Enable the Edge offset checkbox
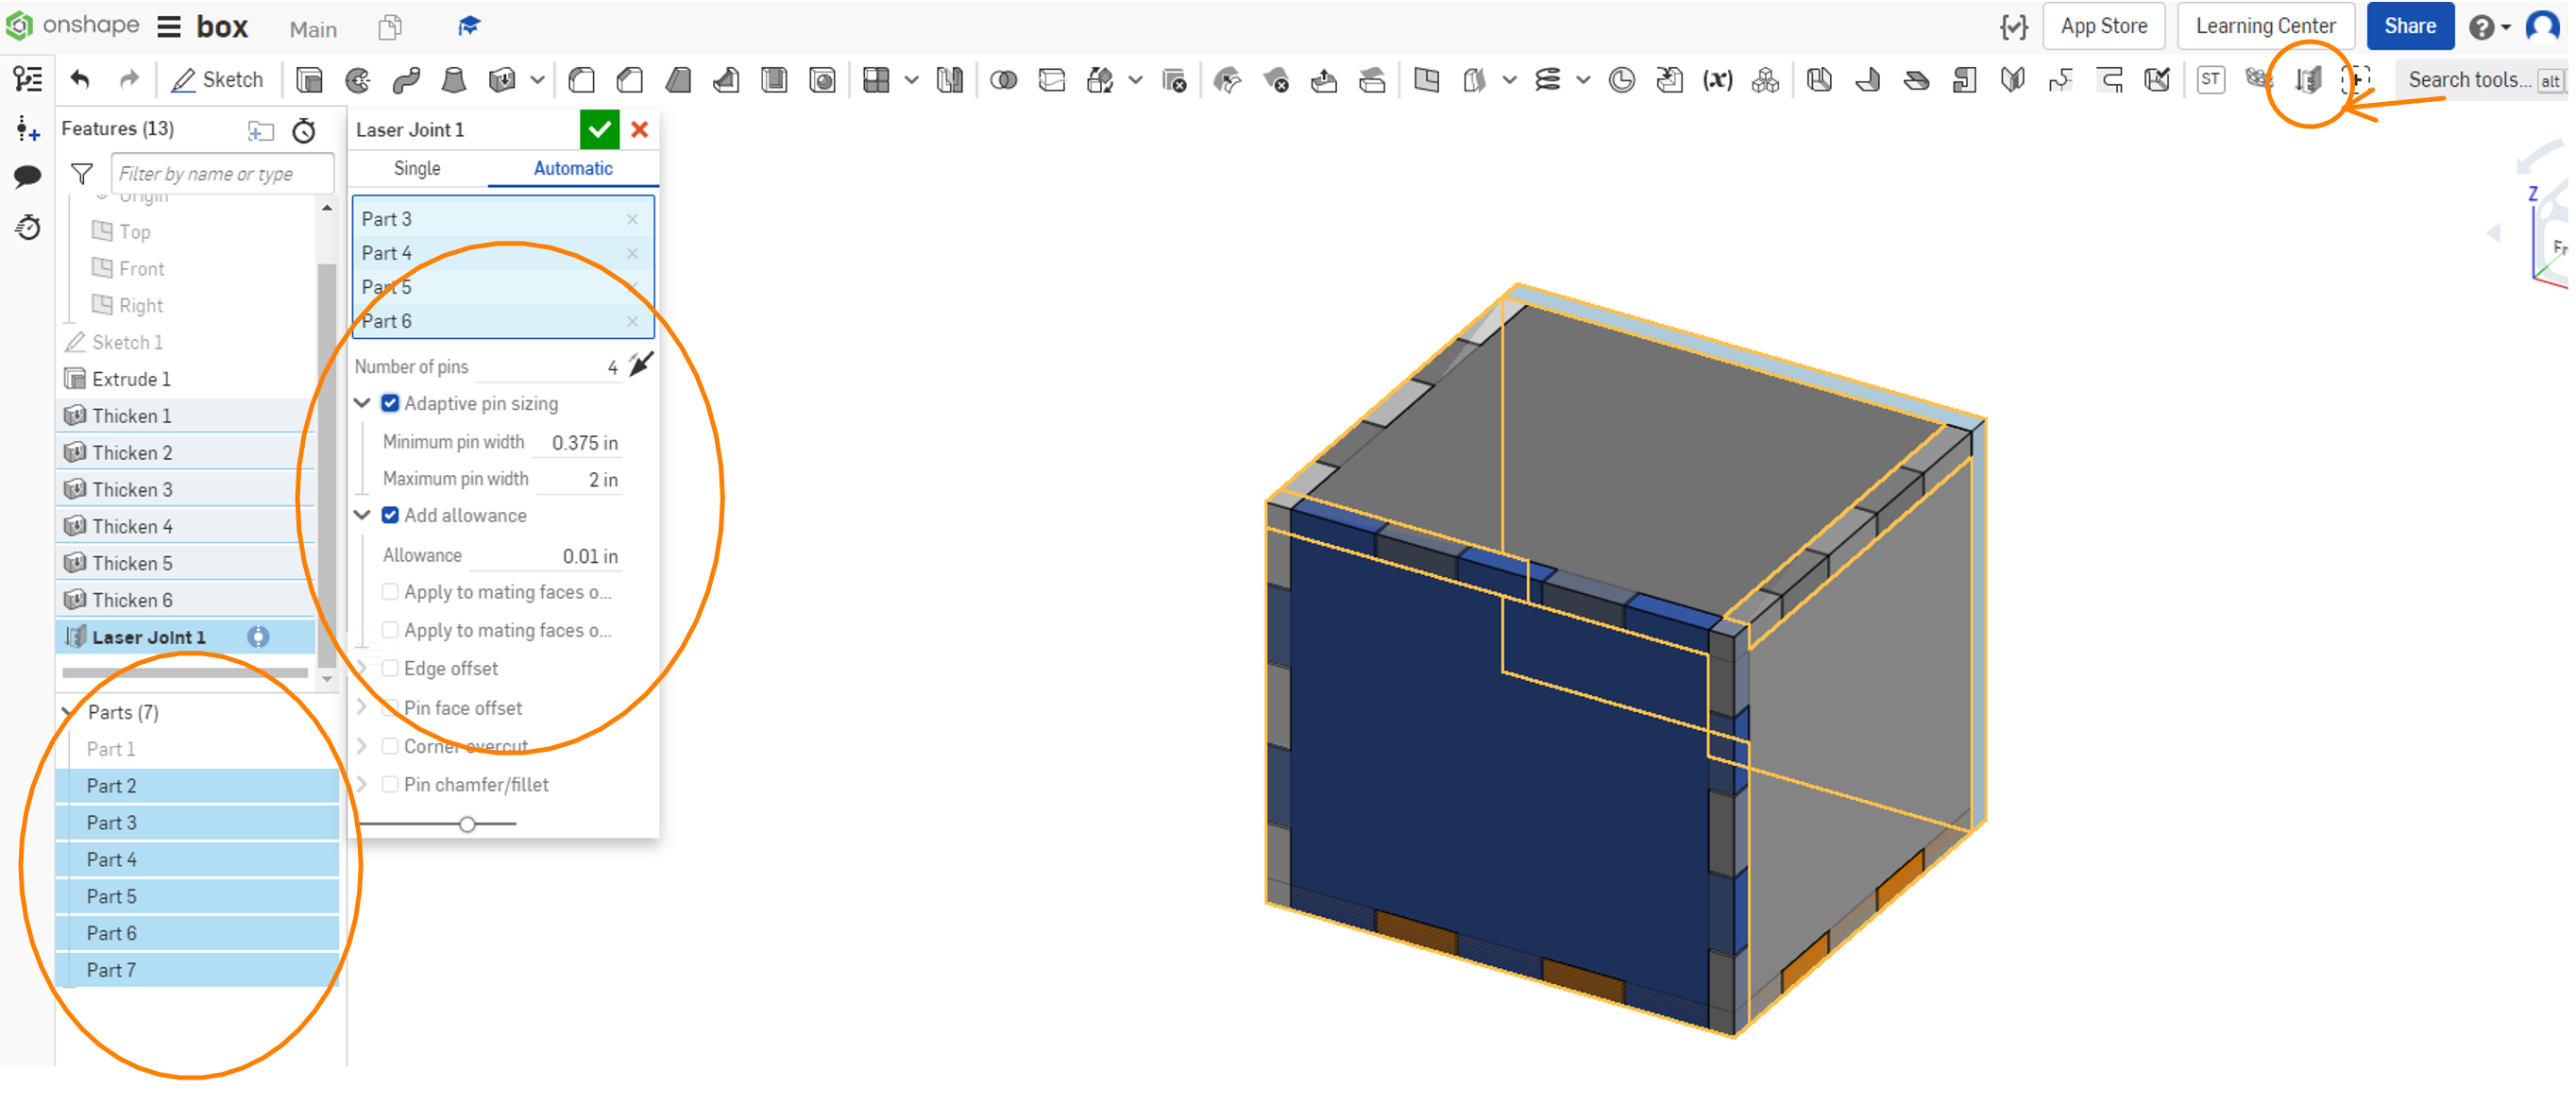 pos(390,668)
